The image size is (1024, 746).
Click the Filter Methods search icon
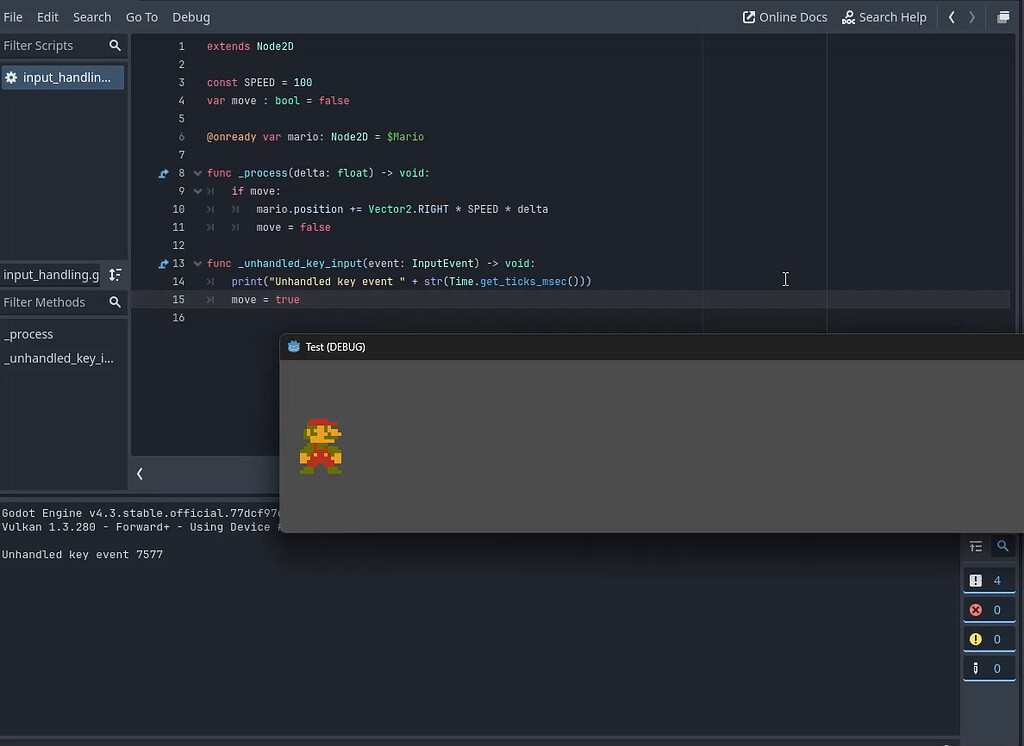tap(115, 302)
